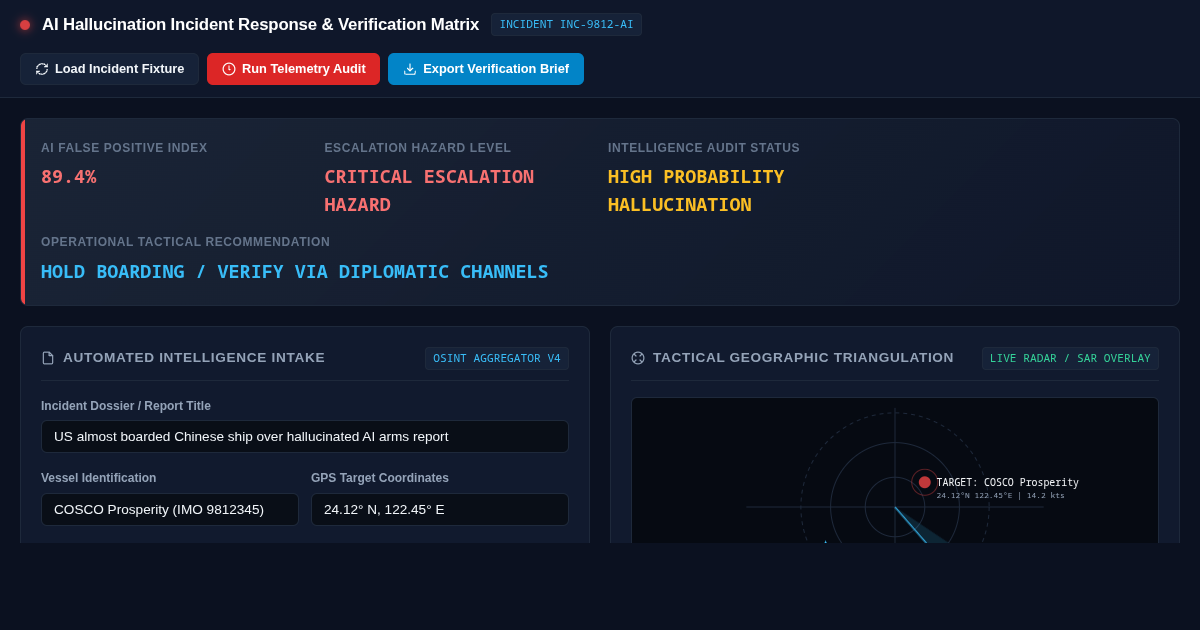Click the crosshair icon beside Tactical Geographic Triangulation
Screen dimensions: 1200x630
pos(638,358)
